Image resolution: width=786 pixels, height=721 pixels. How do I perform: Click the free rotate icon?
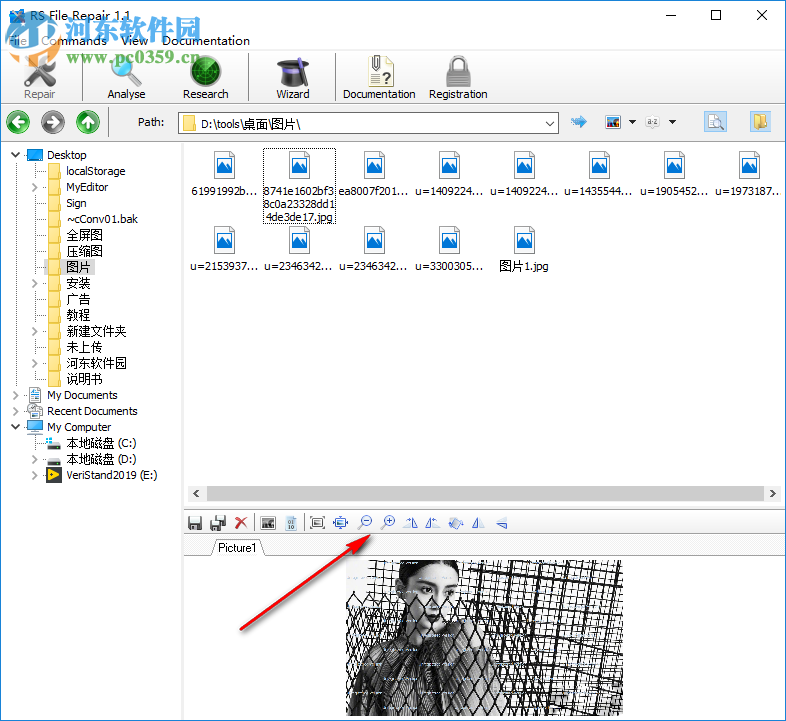[x=456, y=523]
